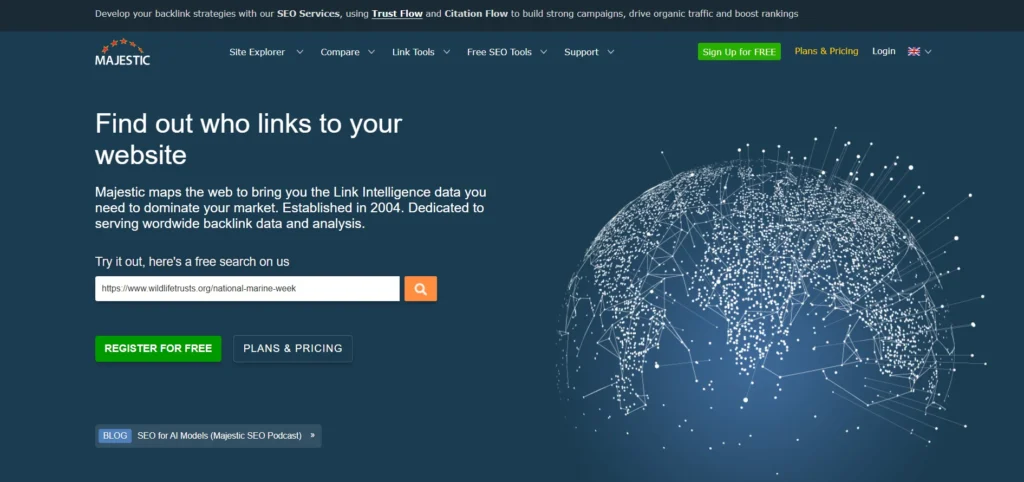Click SEO Services in the top banner
Screen dimensions: 1024x482
click(308, 13)
